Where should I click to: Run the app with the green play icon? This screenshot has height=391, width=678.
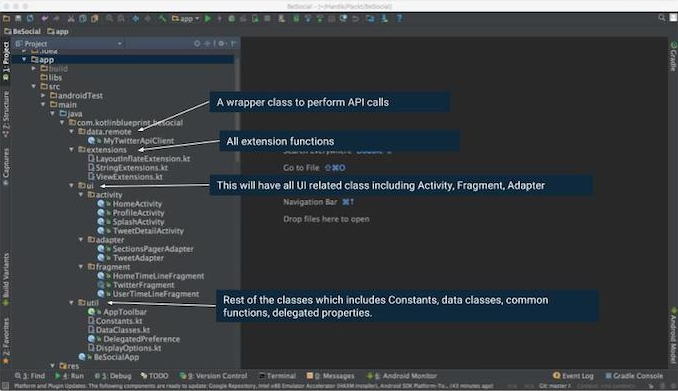(208, 19)
